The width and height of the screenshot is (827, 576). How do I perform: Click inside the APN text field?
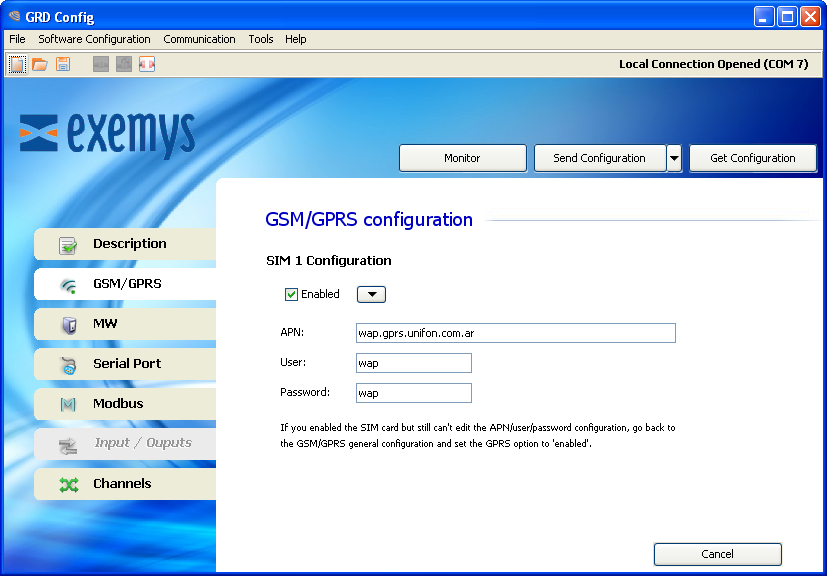coord(515,333)
